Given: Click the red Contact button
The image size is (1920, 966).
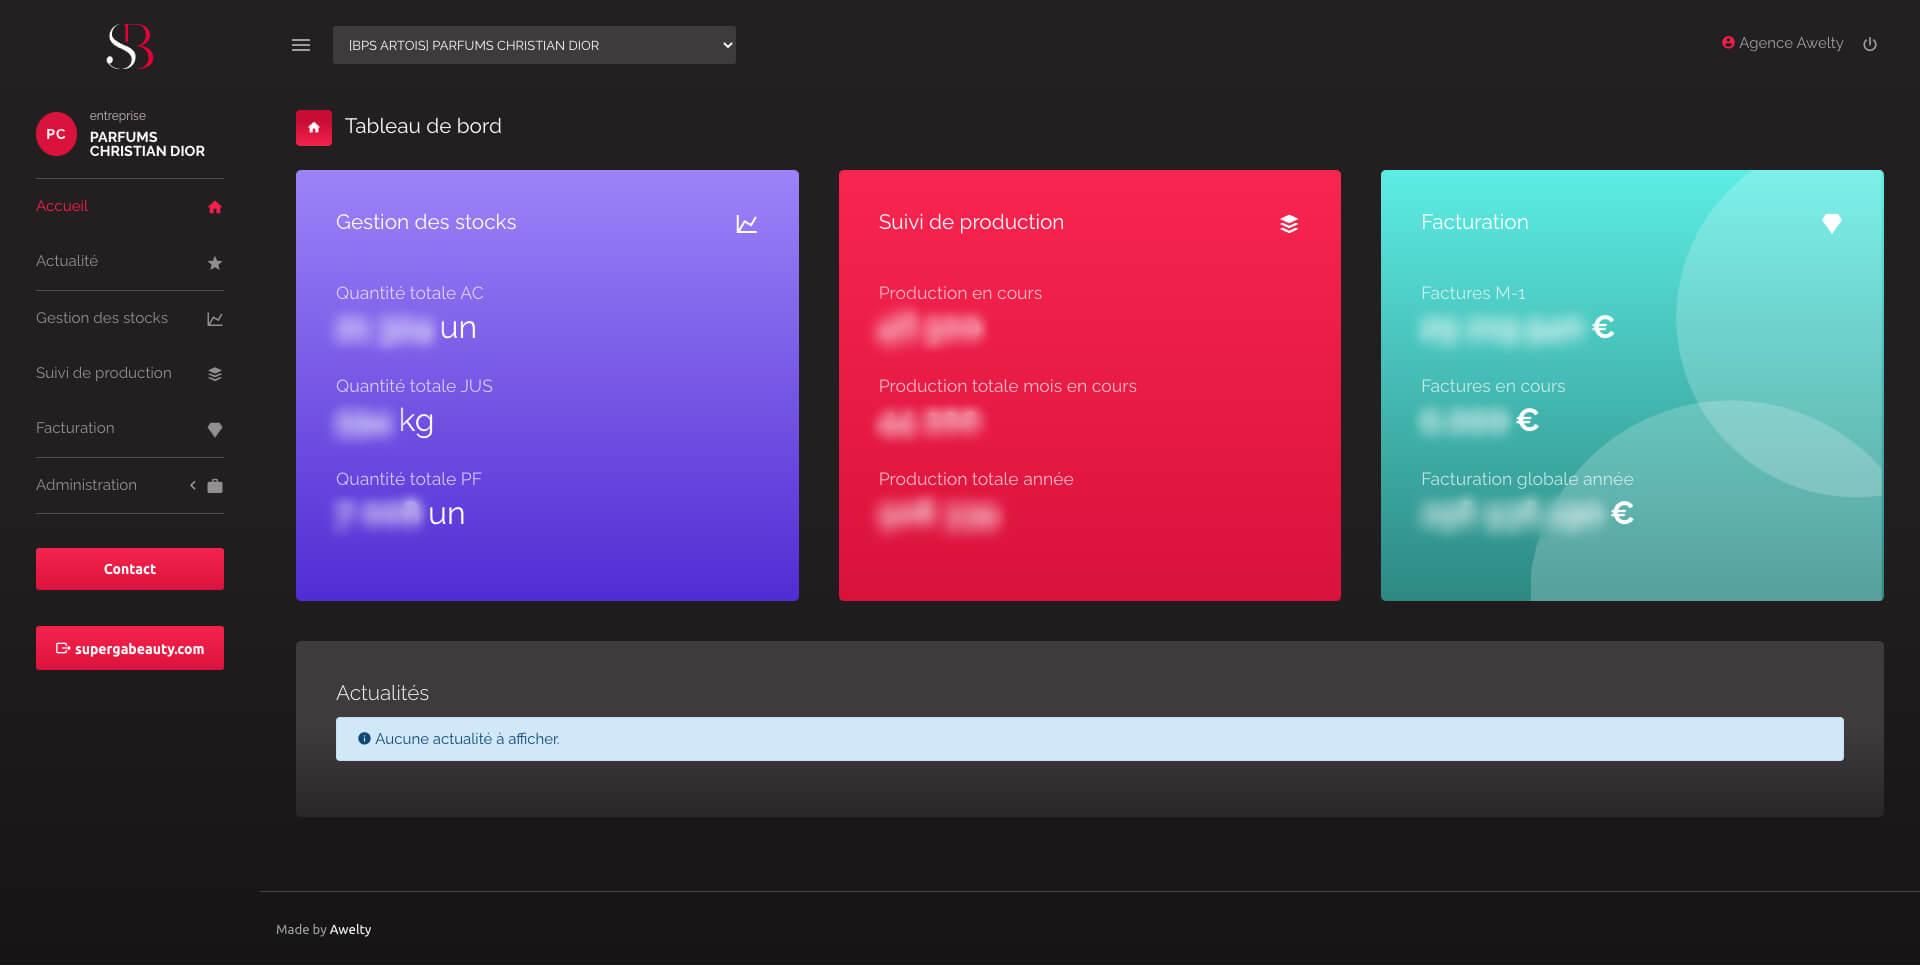Looking at the screenshot, I should click(130, 569).
